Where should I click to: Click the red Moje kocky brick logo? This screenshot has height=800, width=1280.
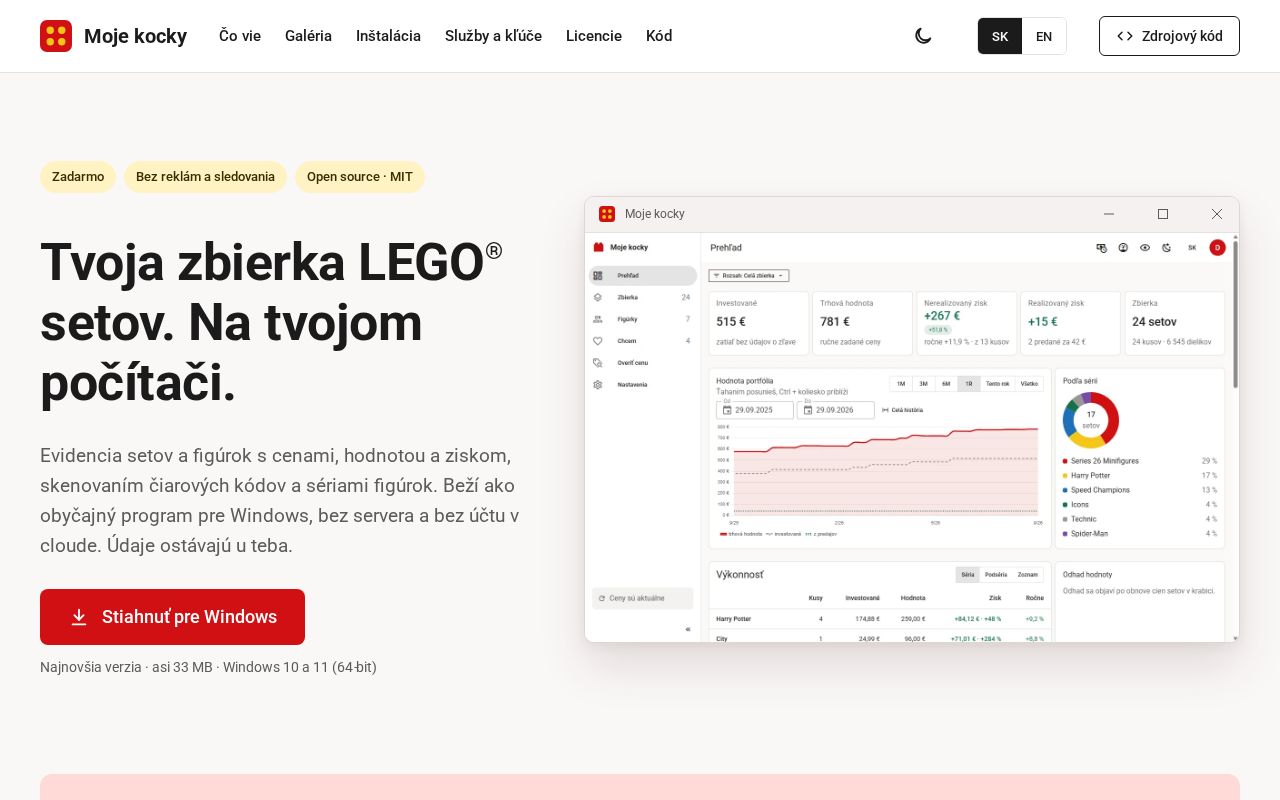(56, 36)
